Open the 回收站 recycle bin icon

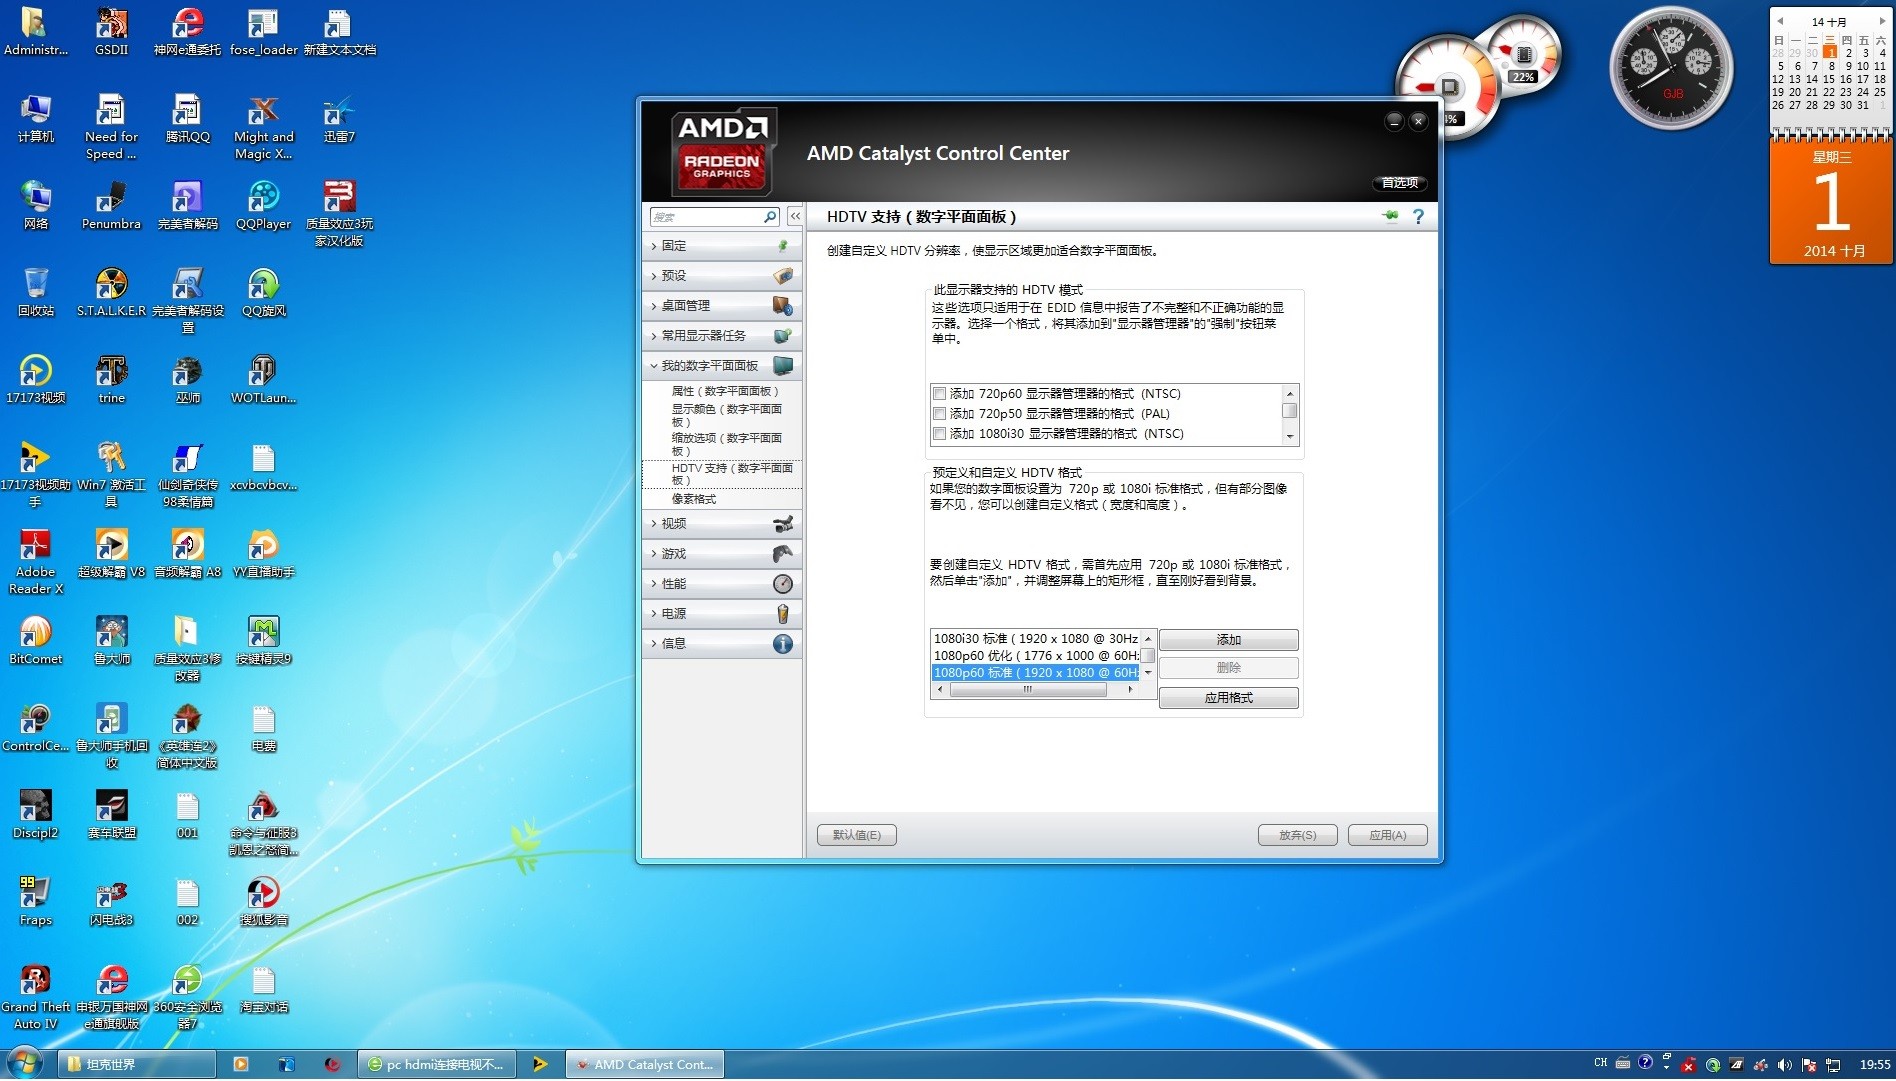point(35,293)
